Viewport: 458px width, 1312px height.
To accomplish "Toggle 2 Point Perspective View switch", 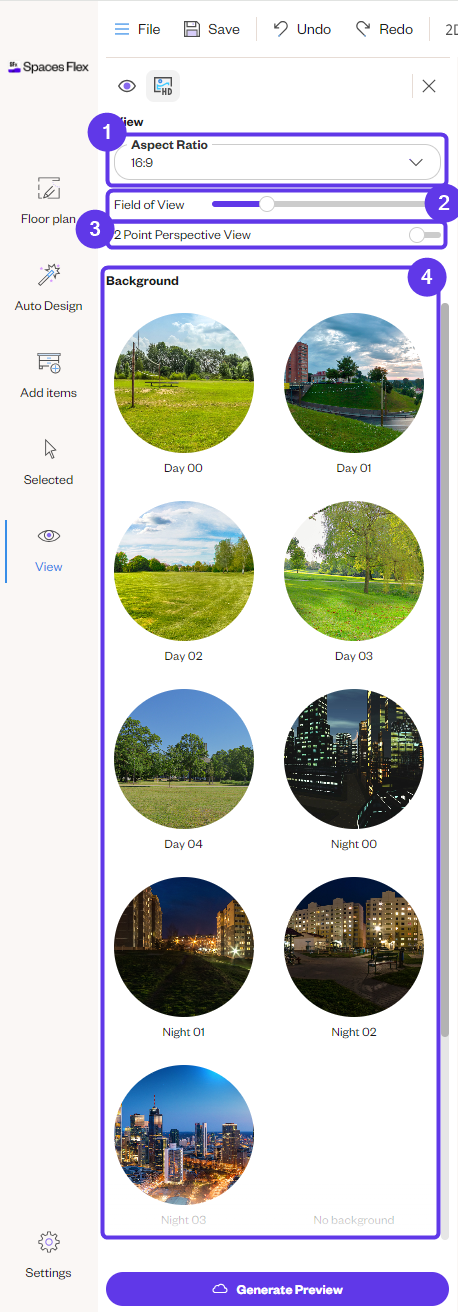I will (424, 235).
